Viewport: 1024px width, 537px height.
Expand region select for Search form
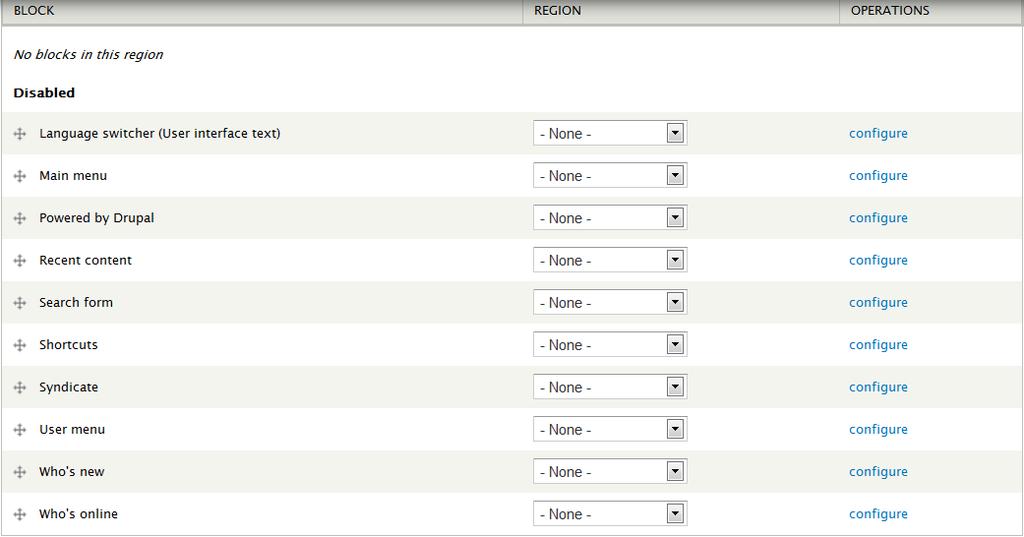[x=610, y=302]
